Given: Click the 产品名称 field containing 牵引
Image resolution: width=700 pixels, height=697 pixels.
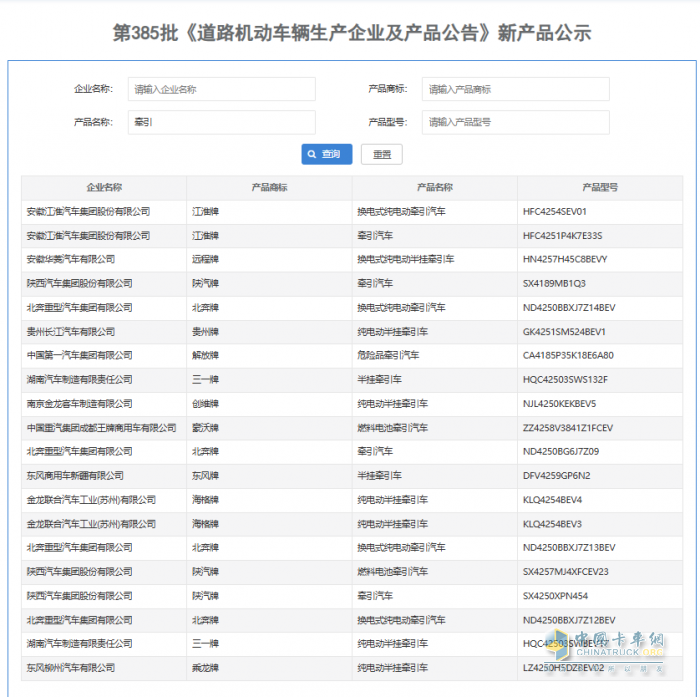Looking at the screenshot, I should click(x=221, y=122).
